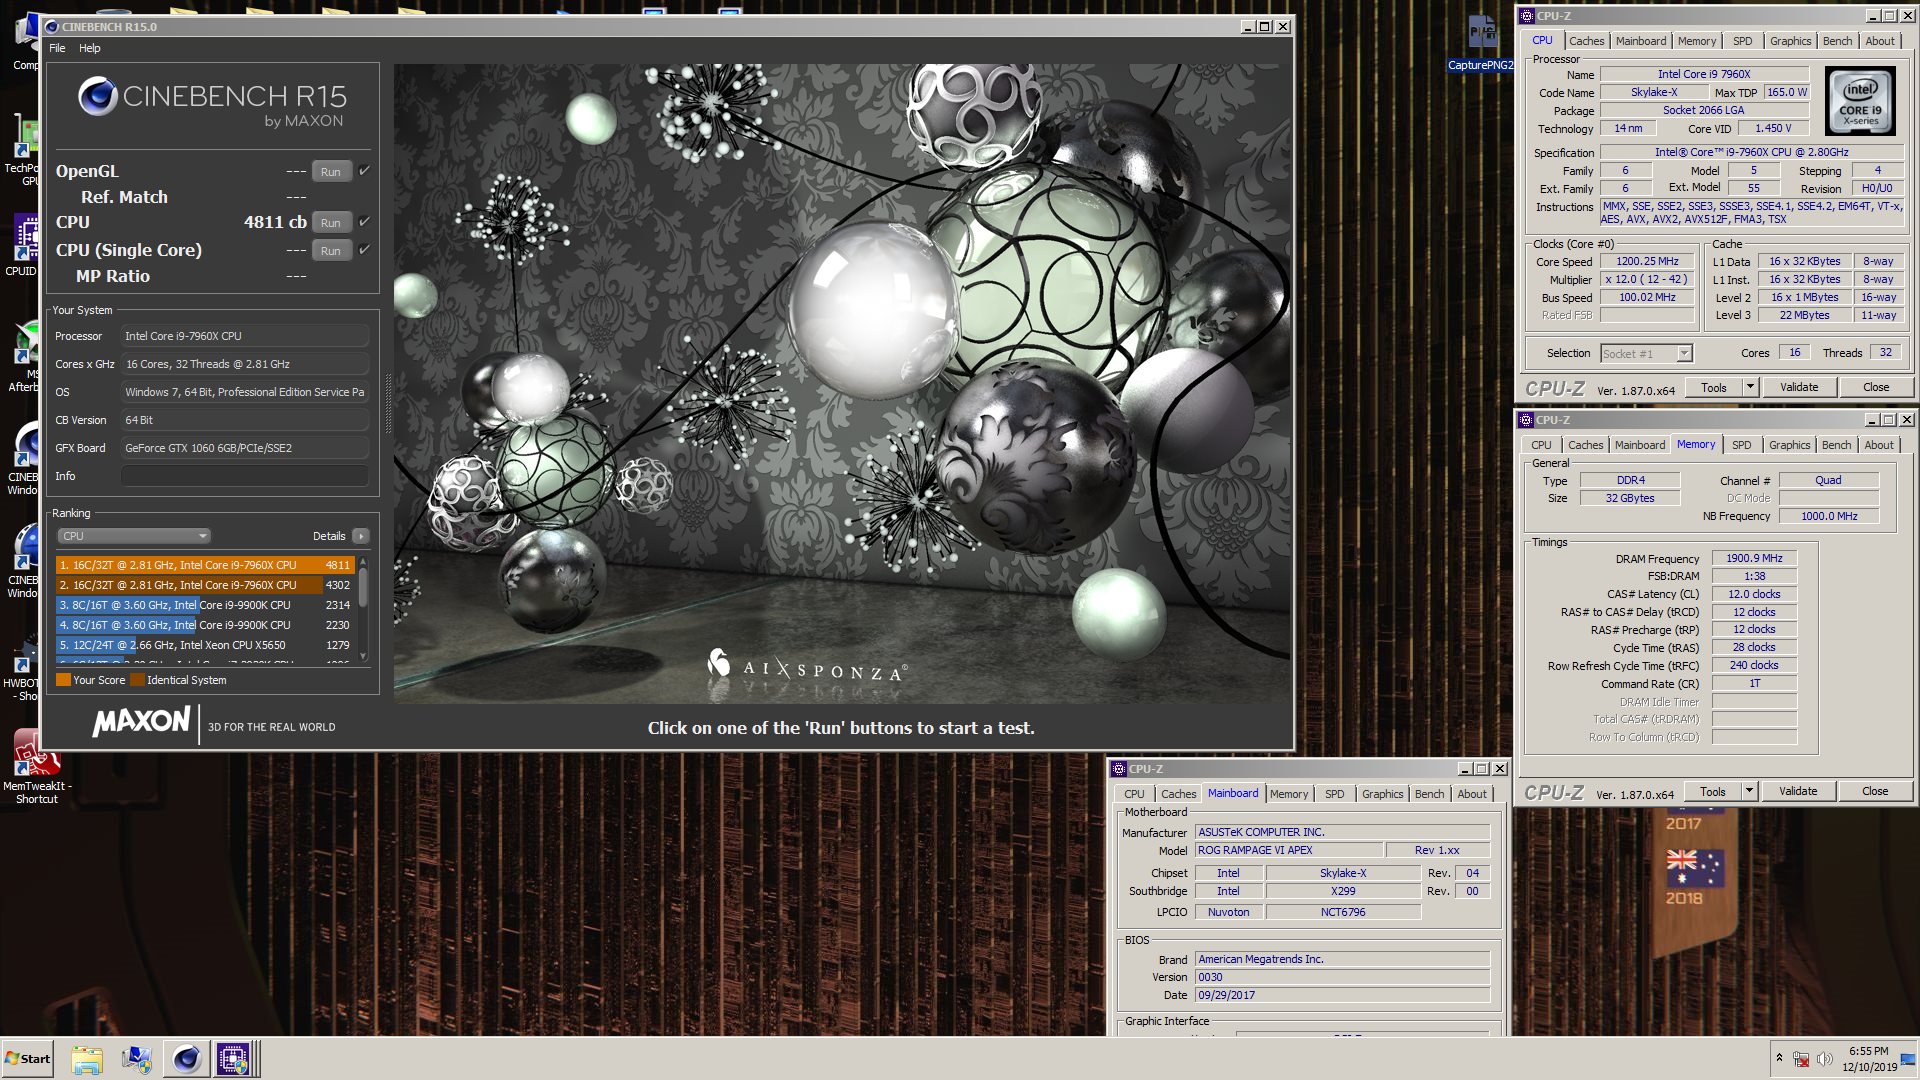Click the taskbar clock showing 6:55 PM
The width and height of the screenshot is (1920, 1080).
(1869, 1059)
